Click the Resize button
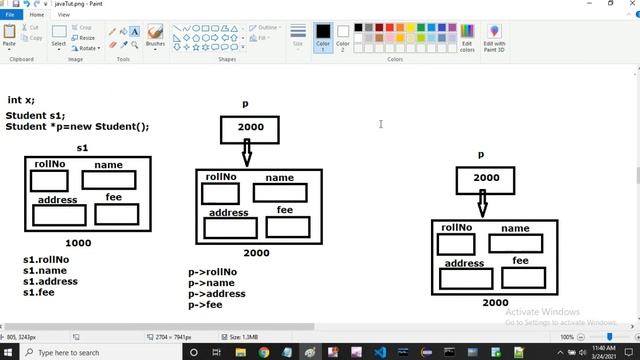This screenshot has height=360, width=640. [x=83, y=38]
